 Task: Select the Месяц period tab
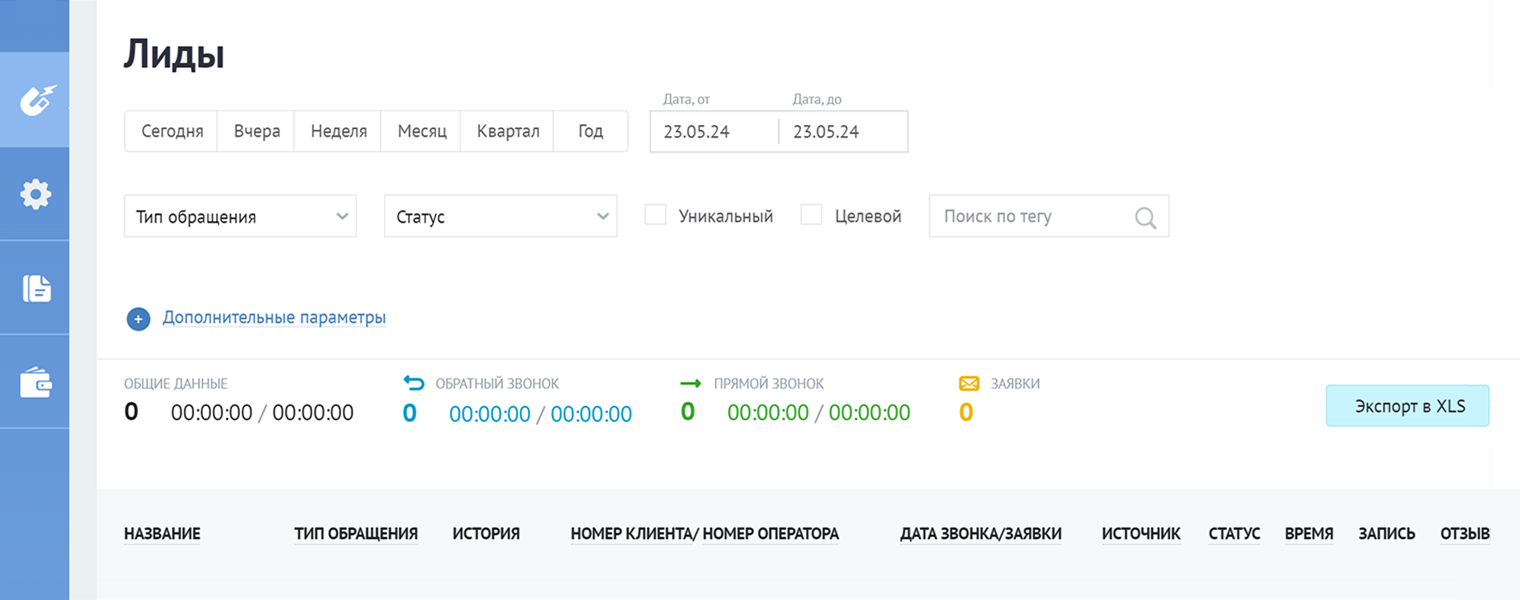(421, 131)
